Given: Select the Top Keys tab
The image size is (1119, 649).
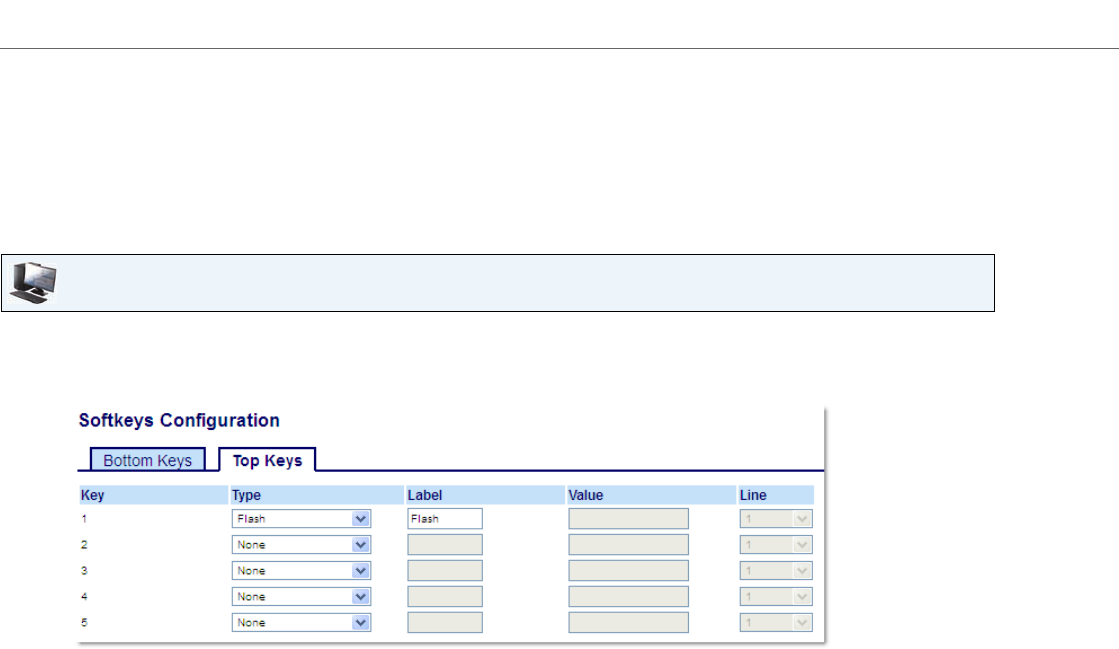Looking at the screenshot, I should point(267,460).
